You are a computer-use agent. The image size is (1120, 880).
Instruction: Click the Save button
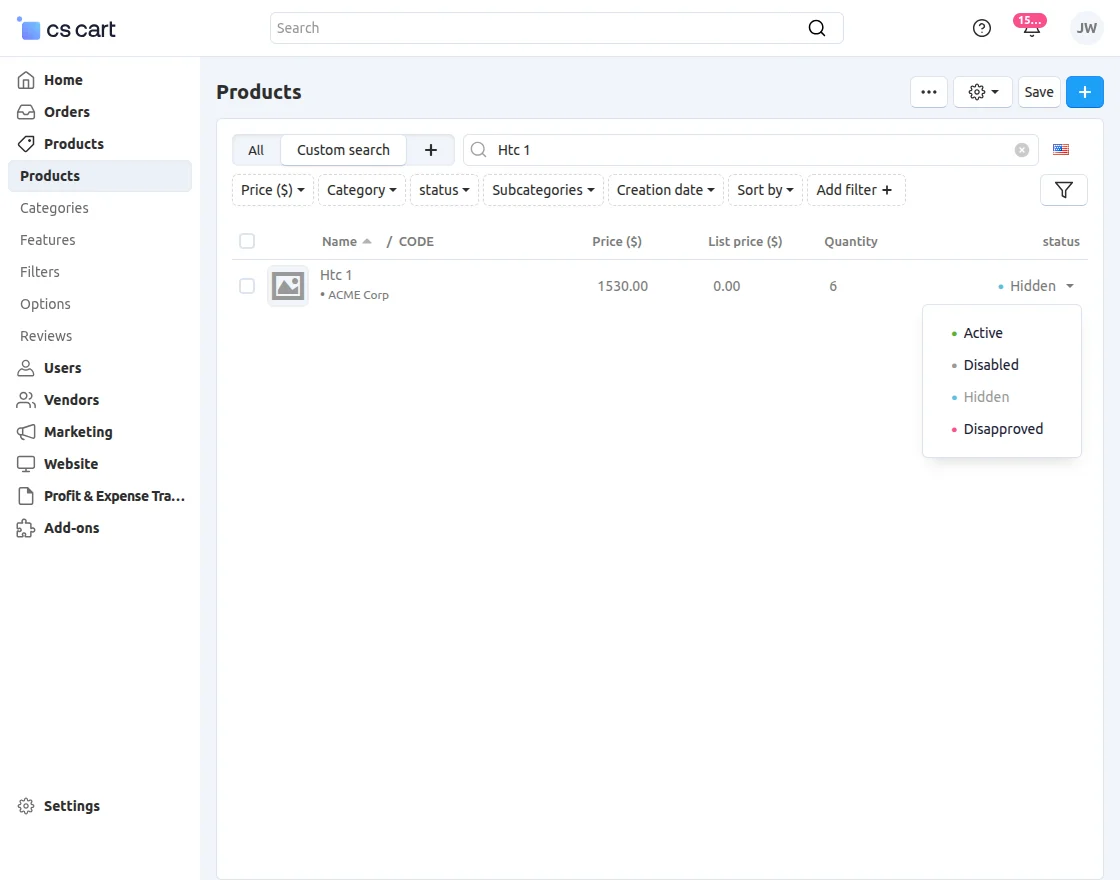tap(1039, 91)
